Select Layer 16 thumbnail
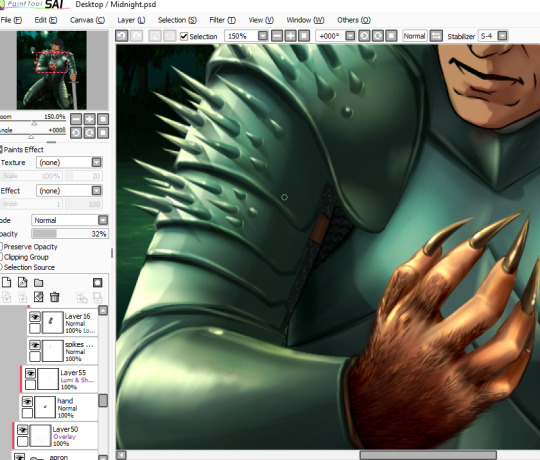The height and width of the screenshot is (460, 540). tap(53, 322)
